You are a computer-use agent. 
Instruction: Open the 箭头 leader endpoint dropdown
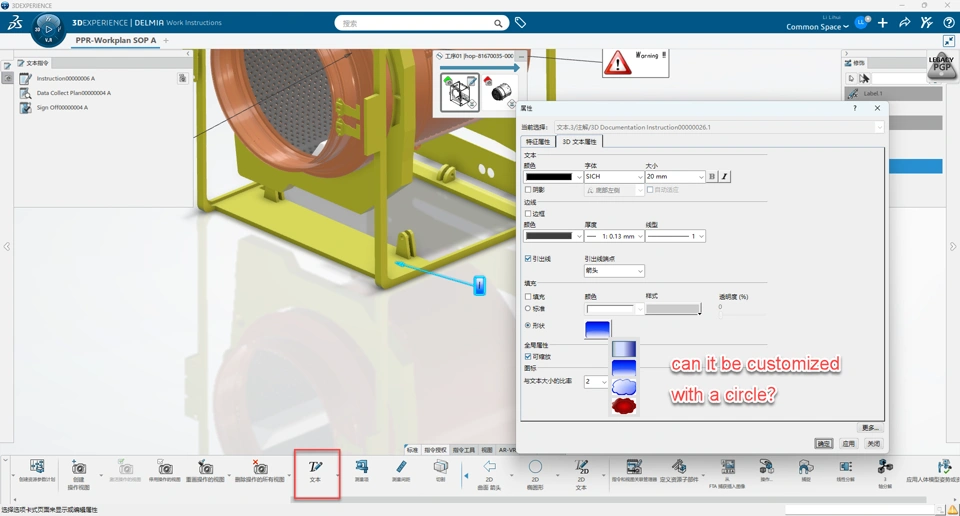click(614, 271)
